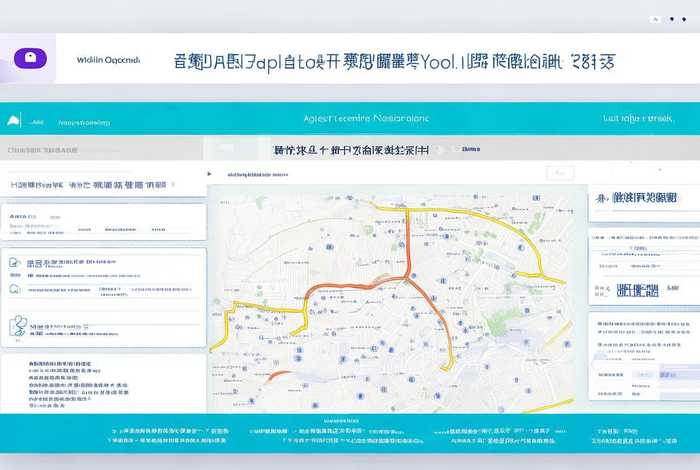
Task: Expand the small triangle arrow above the map
Action: pyautogui.click(x=209, y=174)
